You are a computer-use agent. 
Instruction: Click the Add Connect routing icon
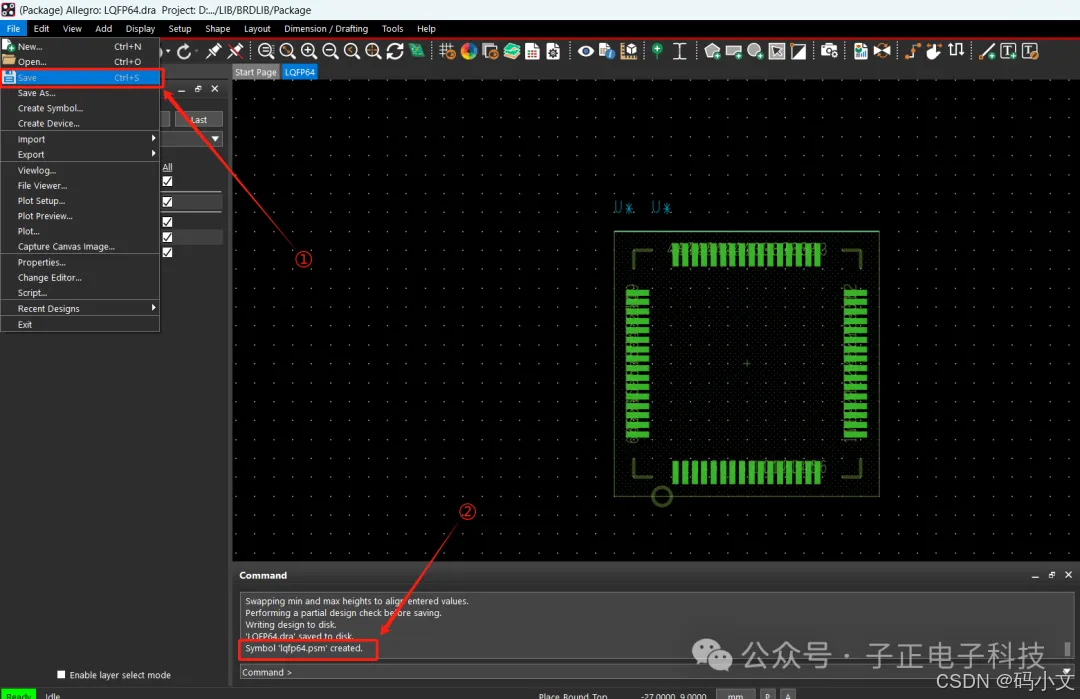pos(913,52)
